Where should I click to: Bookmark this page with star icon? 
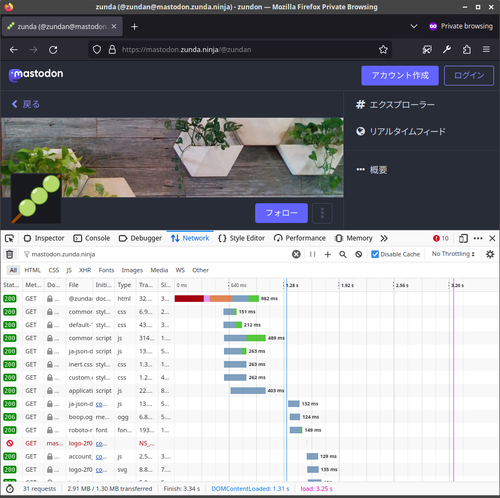(x=383, y=50)
